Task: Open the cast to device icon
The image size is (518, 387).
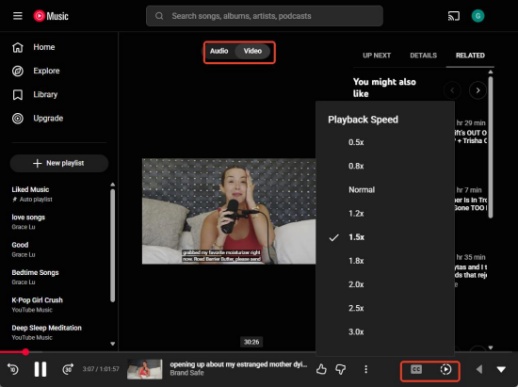Action: pos(454,16)
